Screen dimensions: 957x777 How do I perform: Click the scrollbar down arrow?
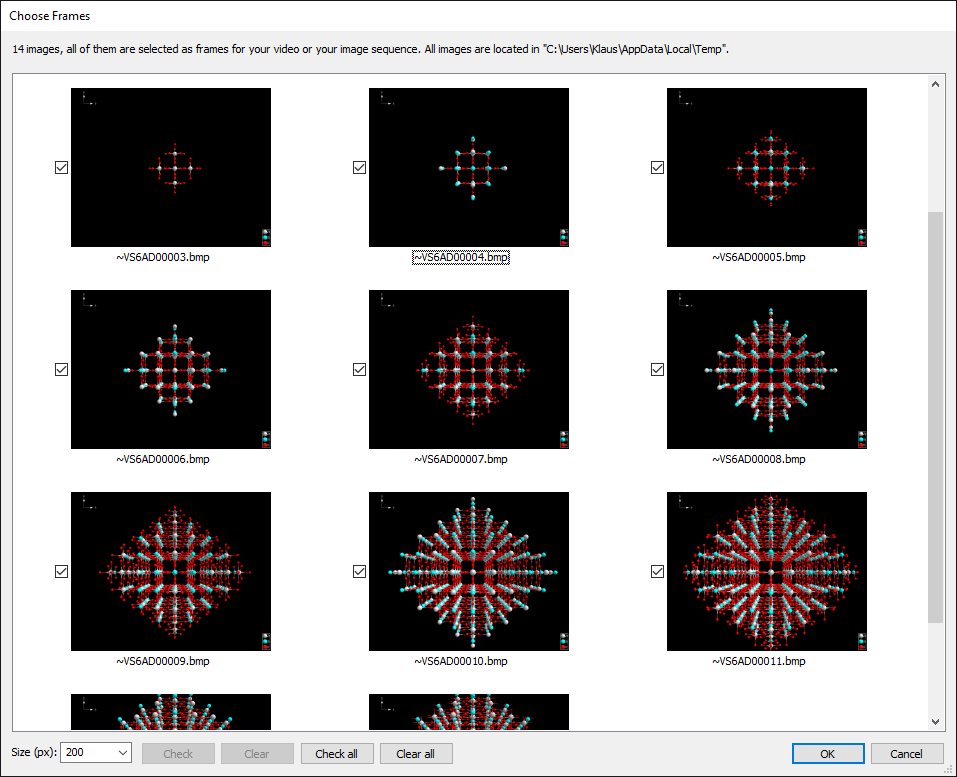(x=935, y=720)
